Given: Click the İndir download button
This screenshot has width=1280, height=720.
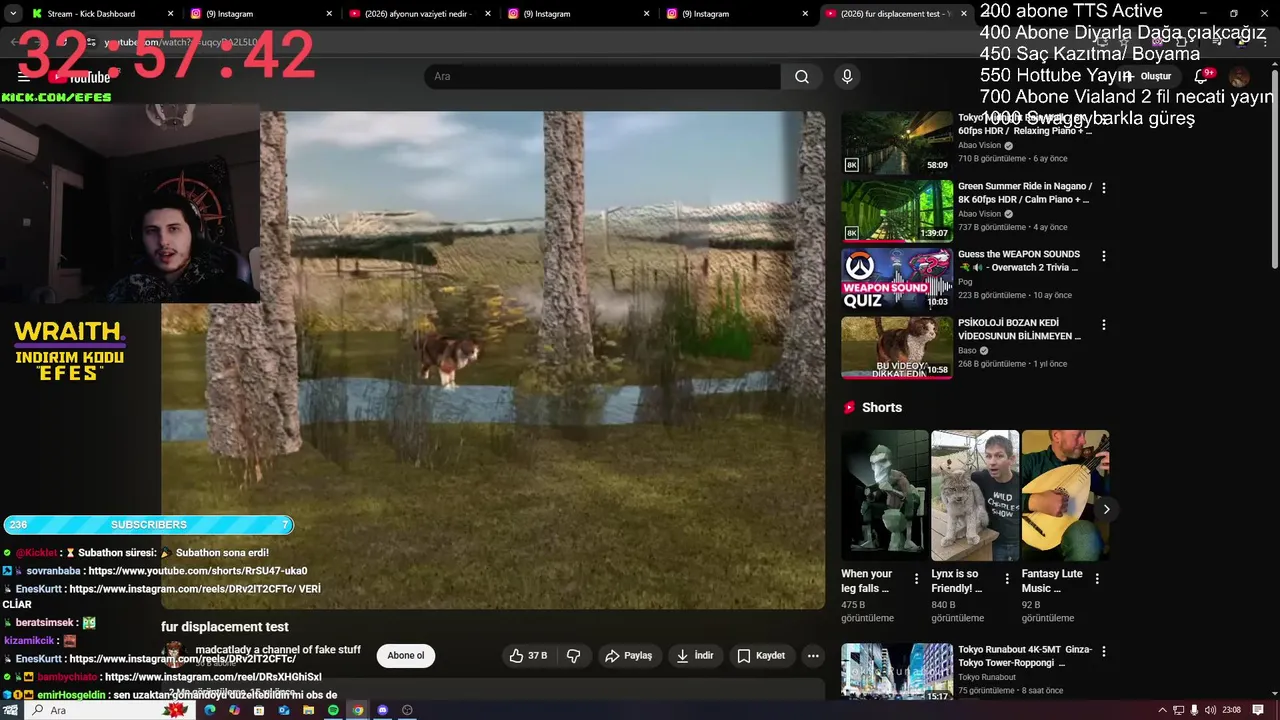Looking at the screenshot, I should 695,656.
